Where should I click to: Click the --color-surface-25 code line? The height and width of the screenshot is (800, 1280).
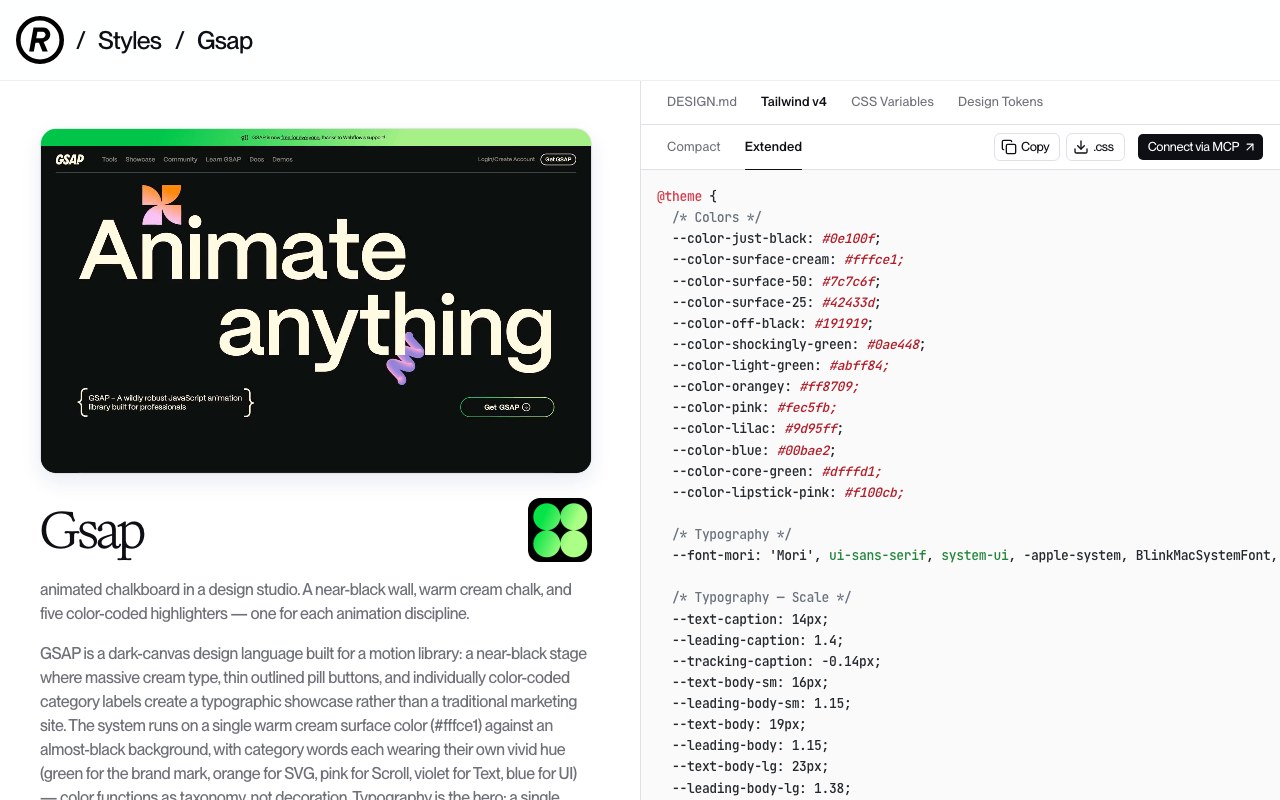pyautogui.click(x=777, y=302)
